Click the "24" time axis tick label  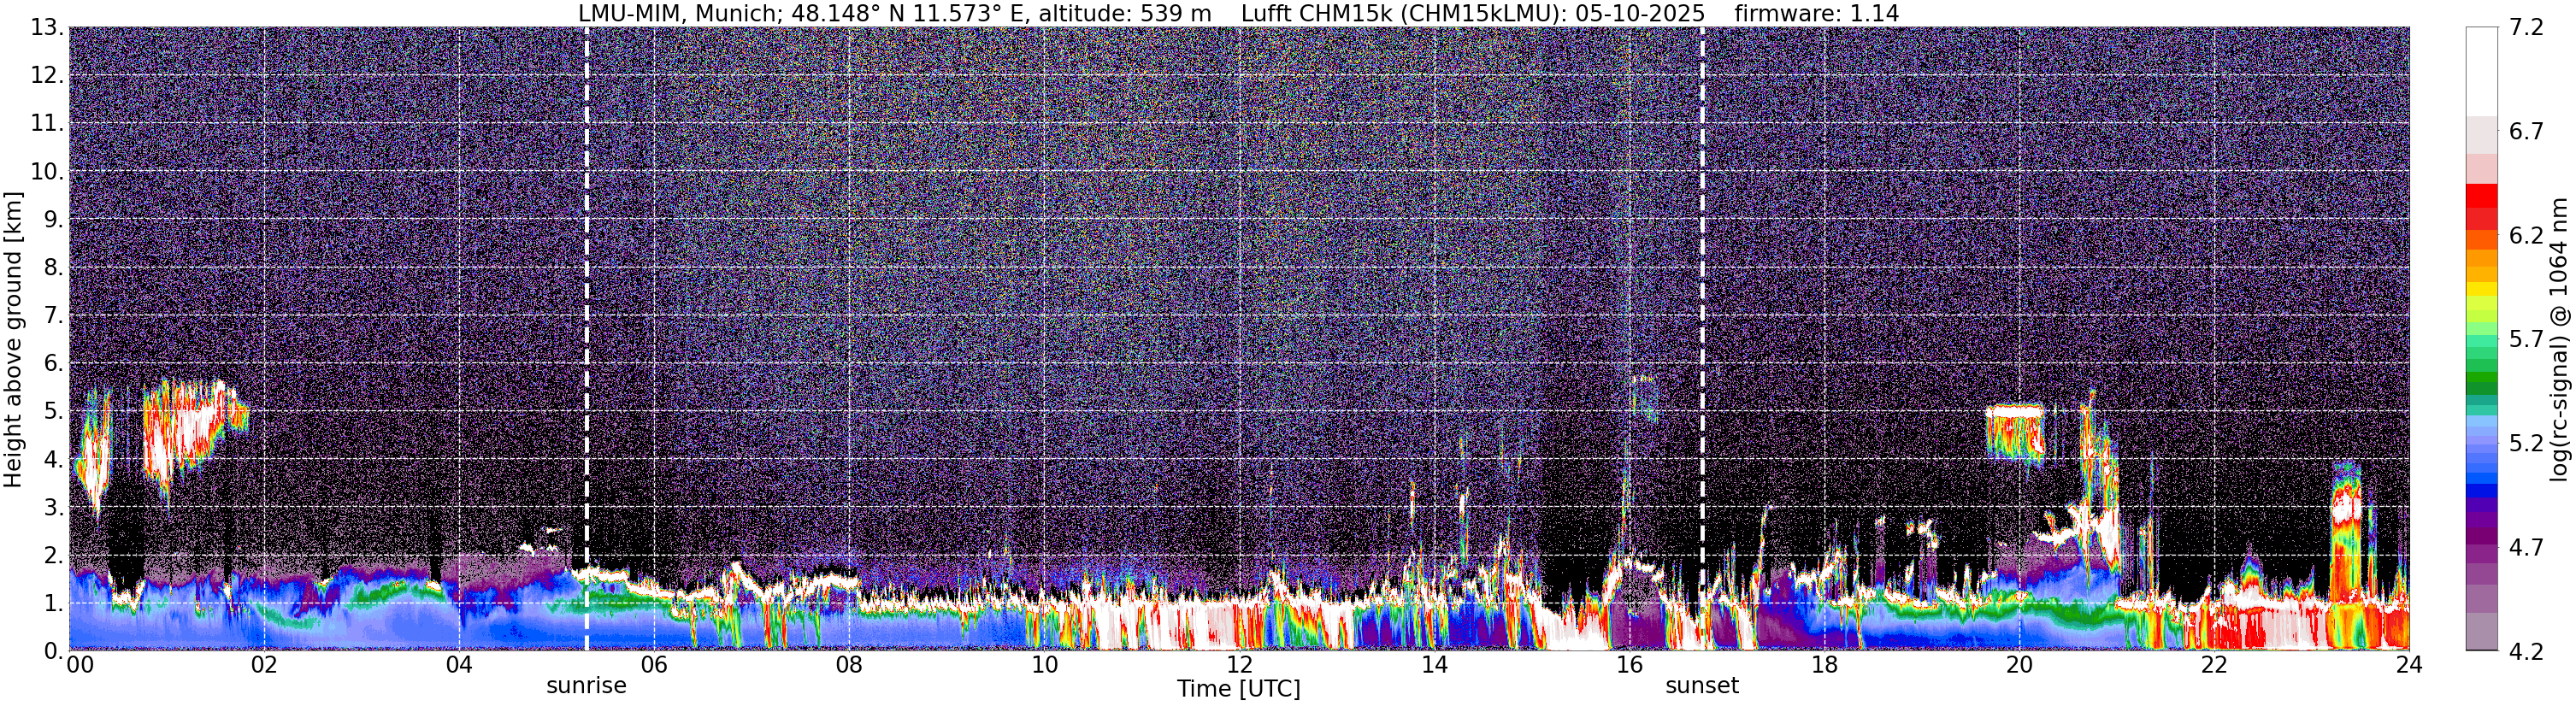coord(2409,665)
